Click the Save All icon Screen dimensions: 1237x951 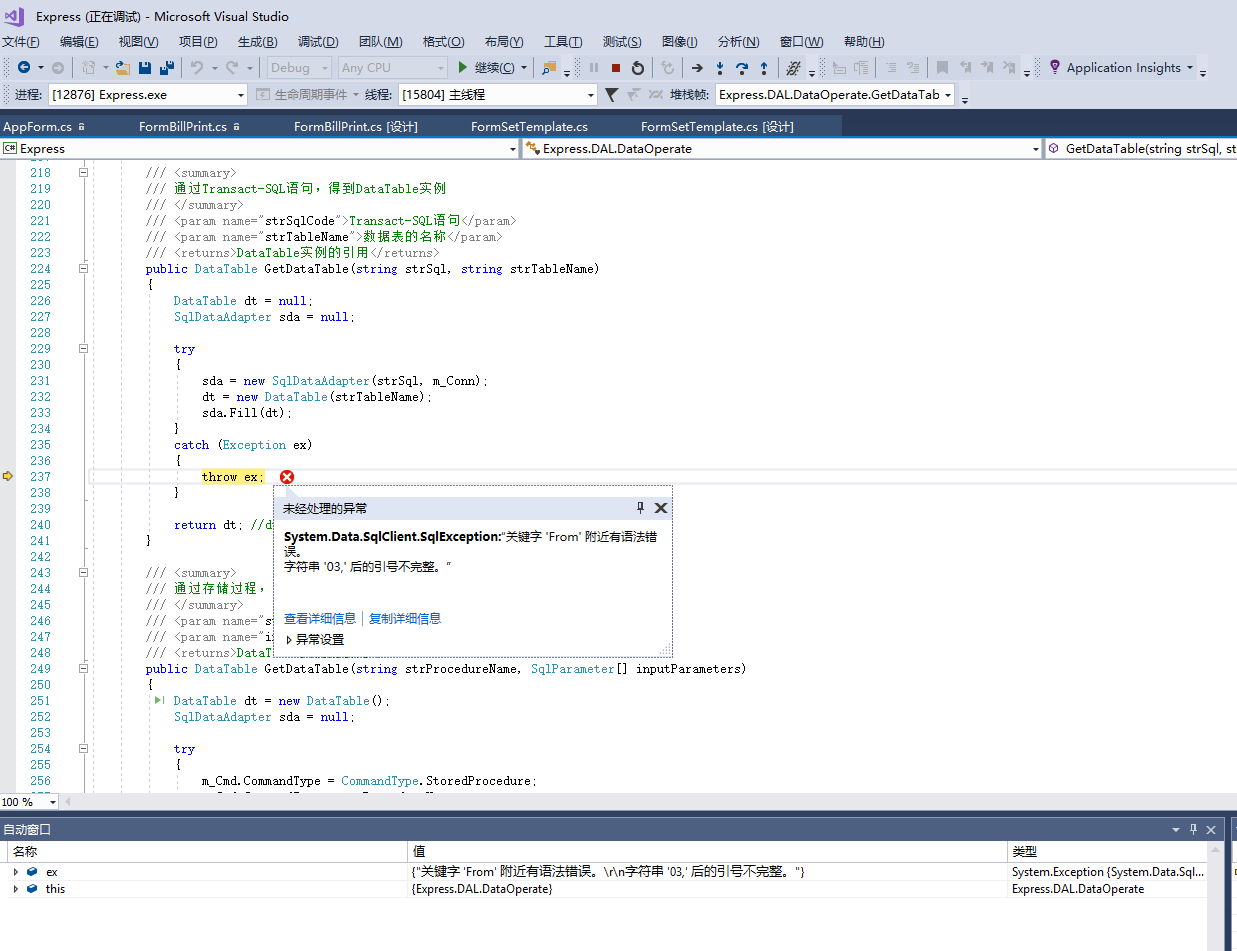click(166, 67)
